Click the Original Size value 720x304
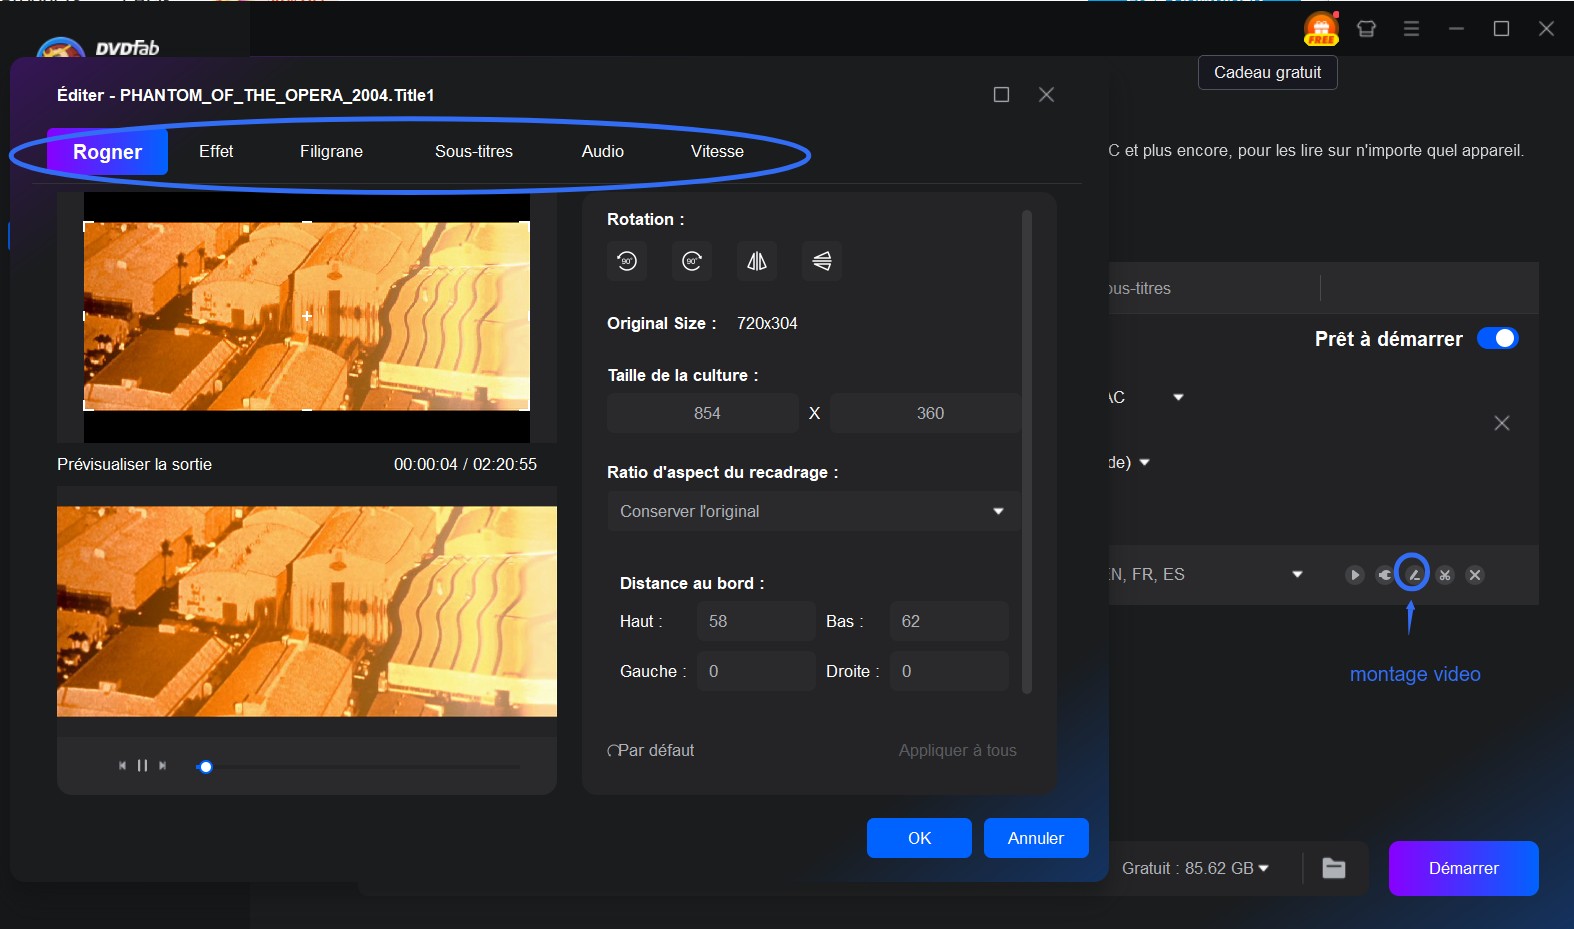1574x929 pixels. pos(767,323)
